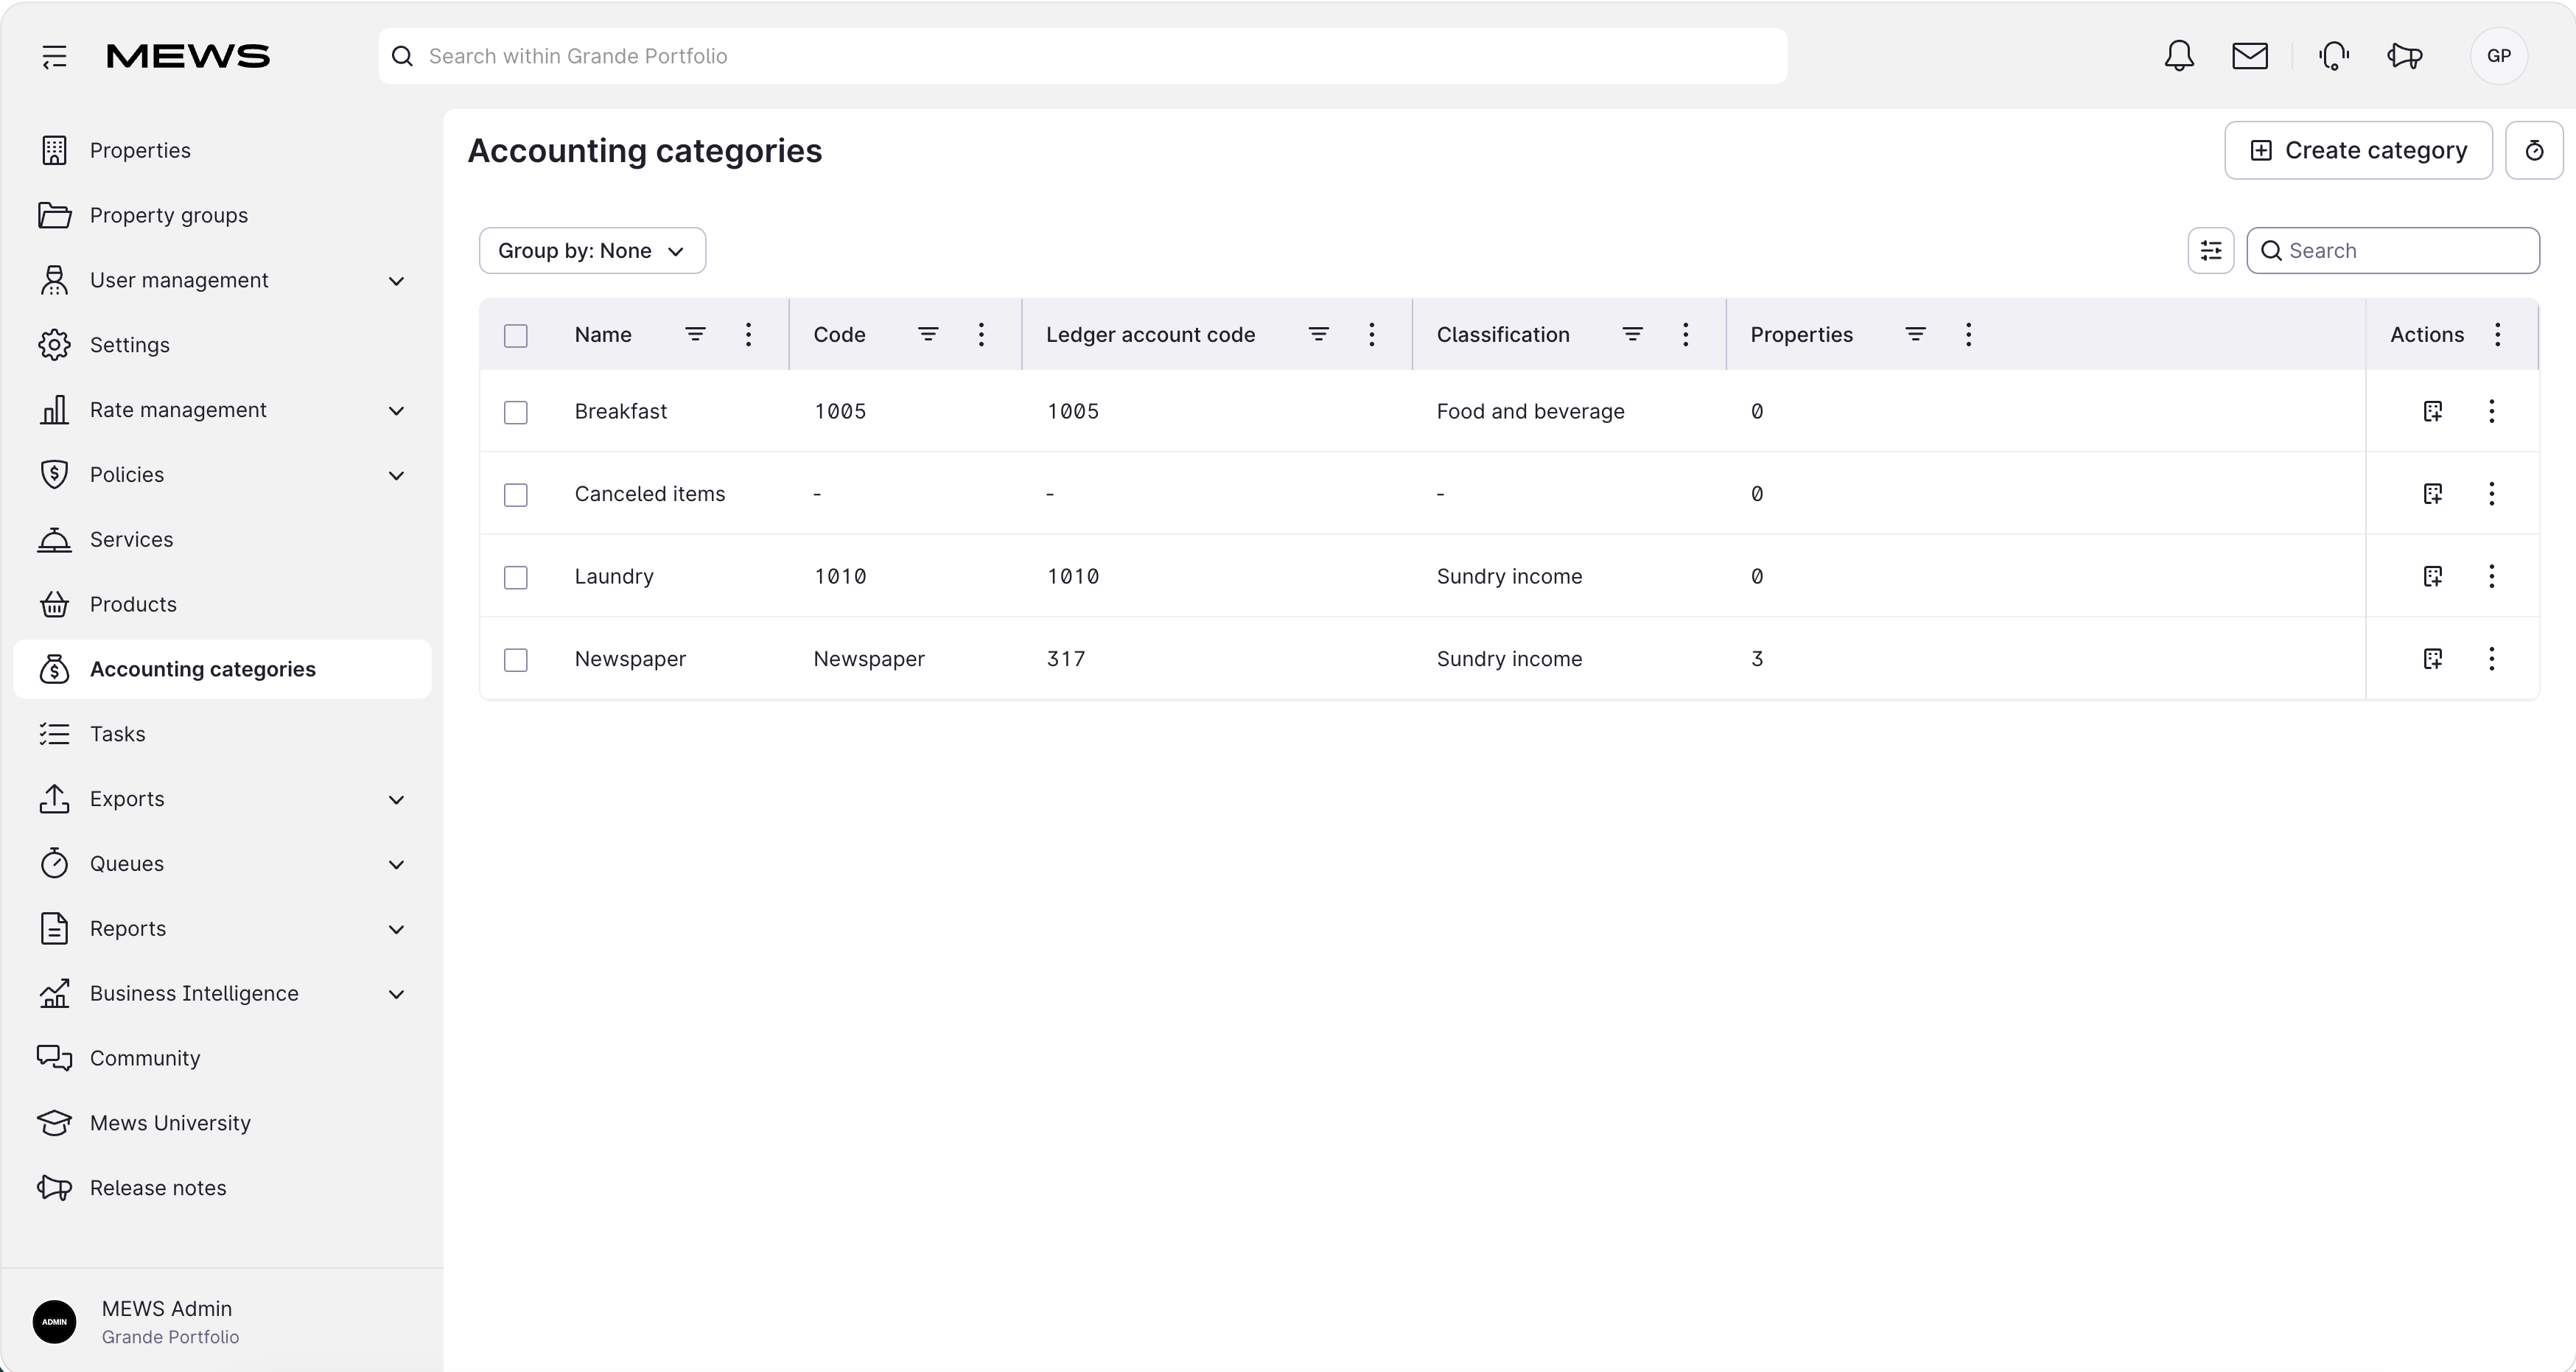
Task: Toggle the select-all checkbox in table header
Action: click(516, 336)
